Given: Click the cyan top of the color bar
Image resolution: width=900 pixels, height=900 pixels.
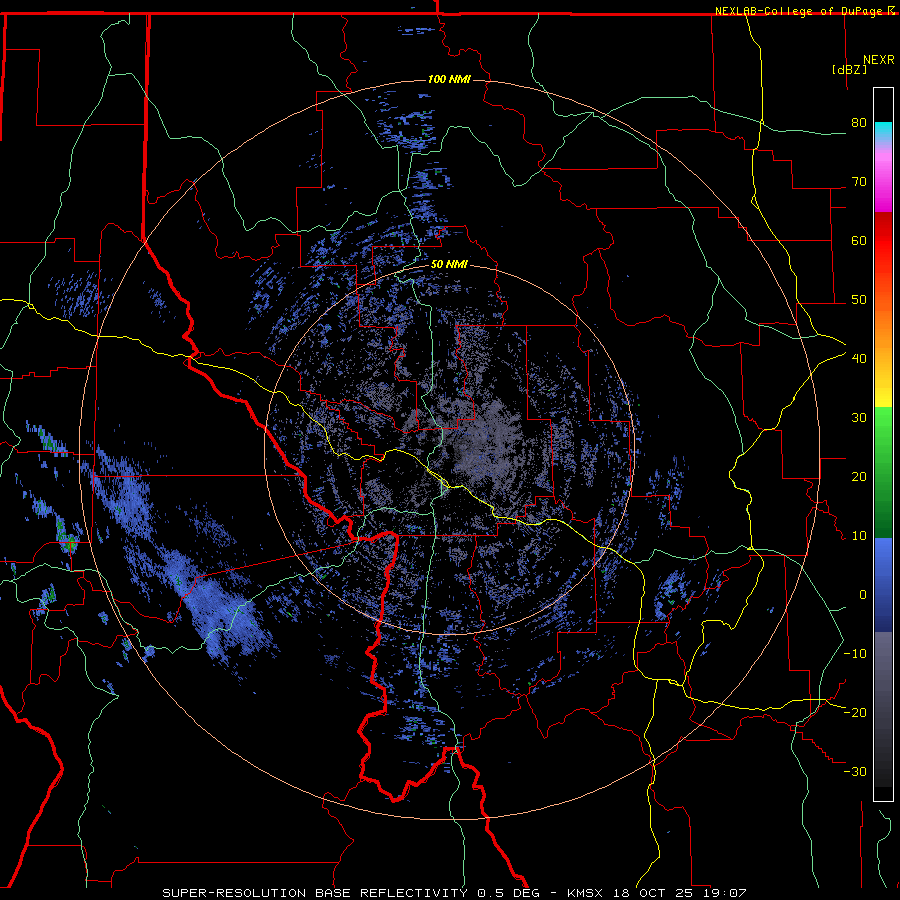Looking at the screenshot, I should (x=883, y=132).
